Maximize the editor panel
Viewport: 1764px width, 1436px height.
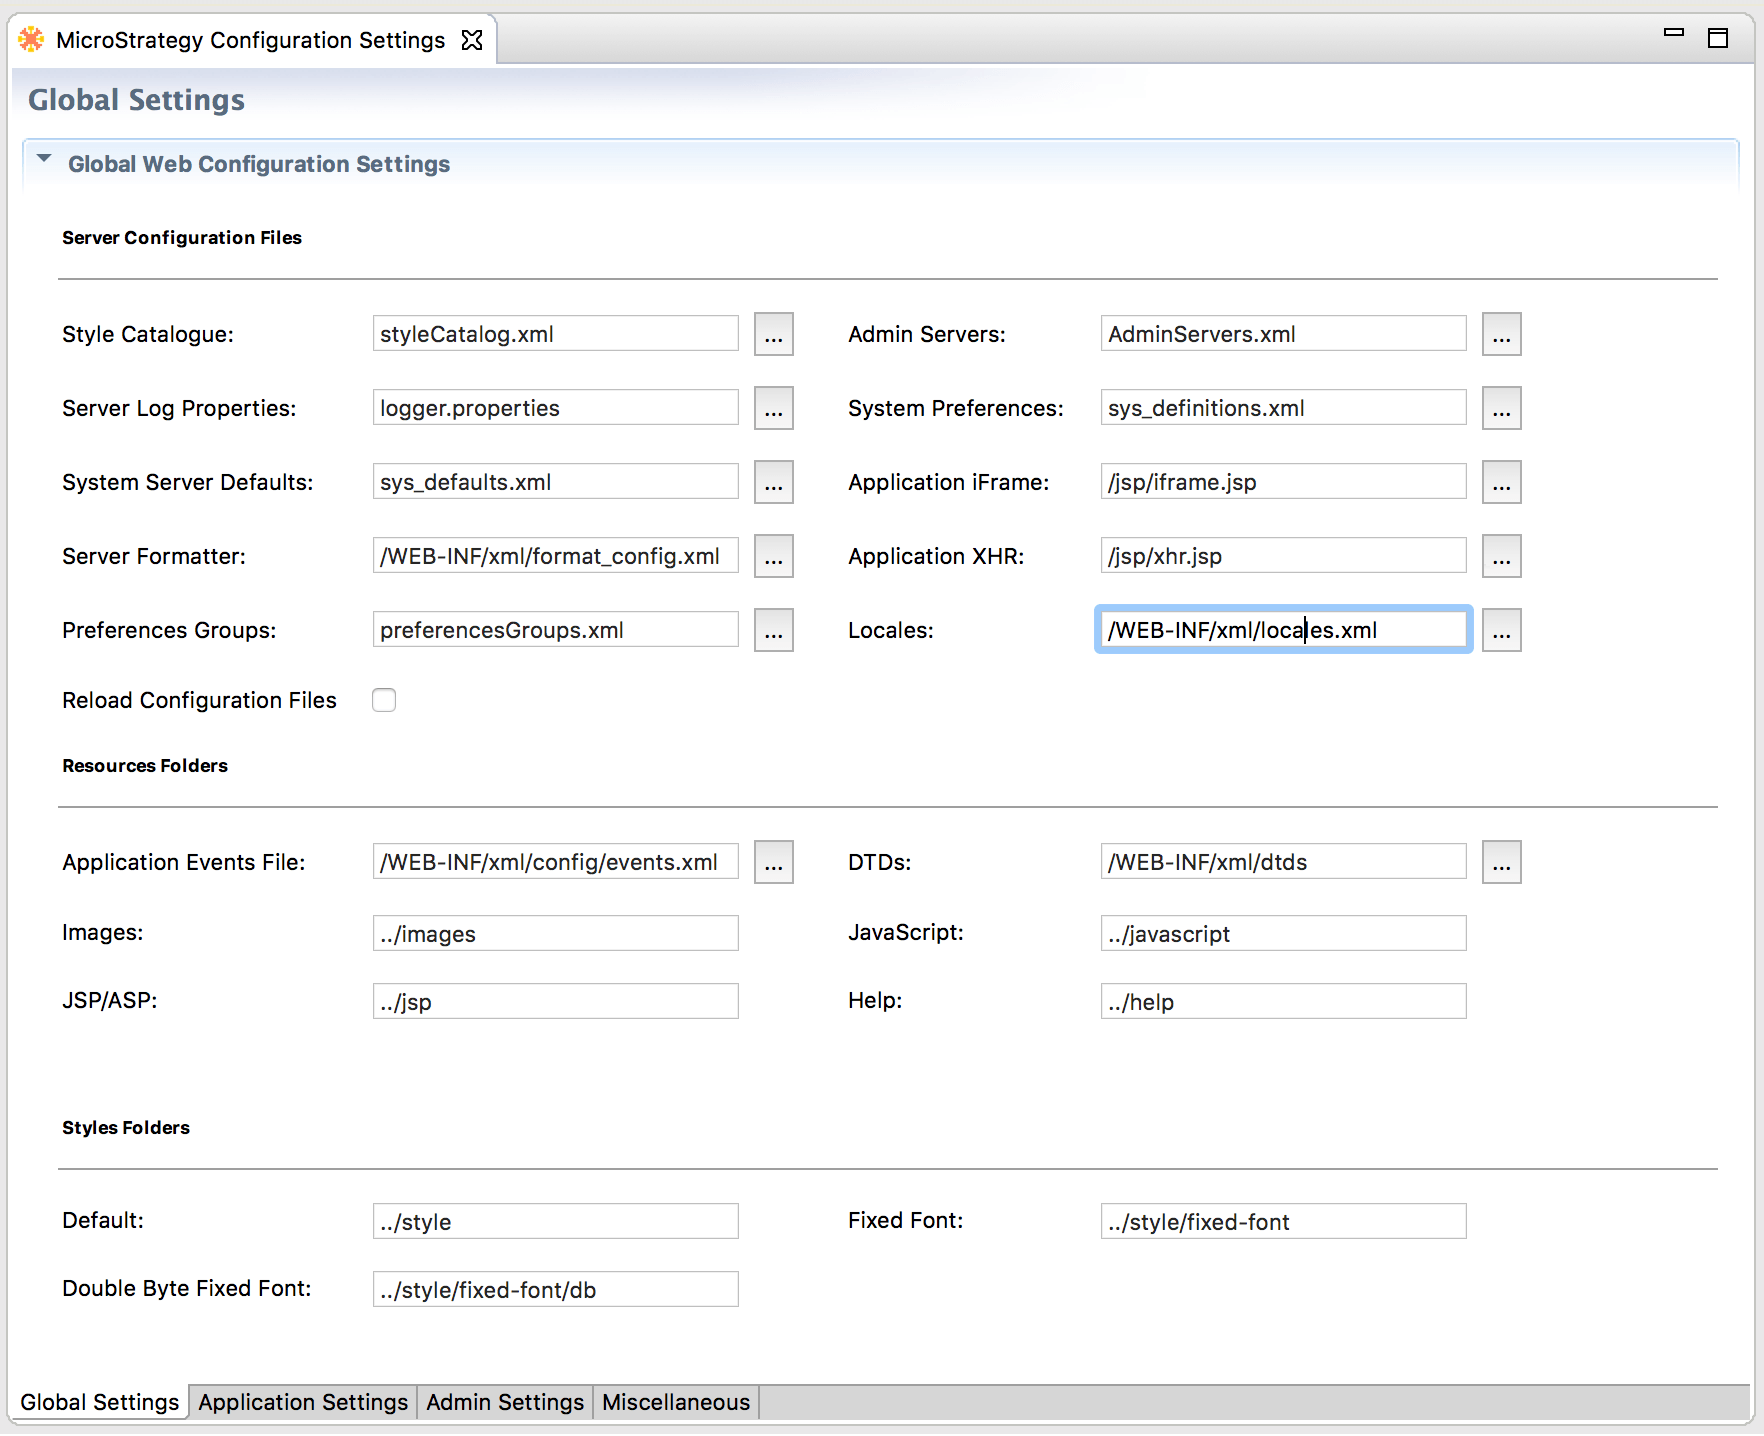[x=1718, y=38]
